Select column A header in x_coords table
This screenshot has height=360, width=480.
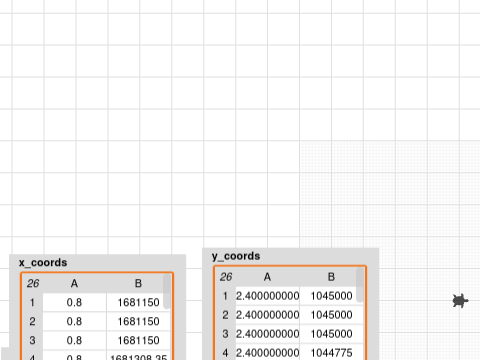tap(74, 284)
